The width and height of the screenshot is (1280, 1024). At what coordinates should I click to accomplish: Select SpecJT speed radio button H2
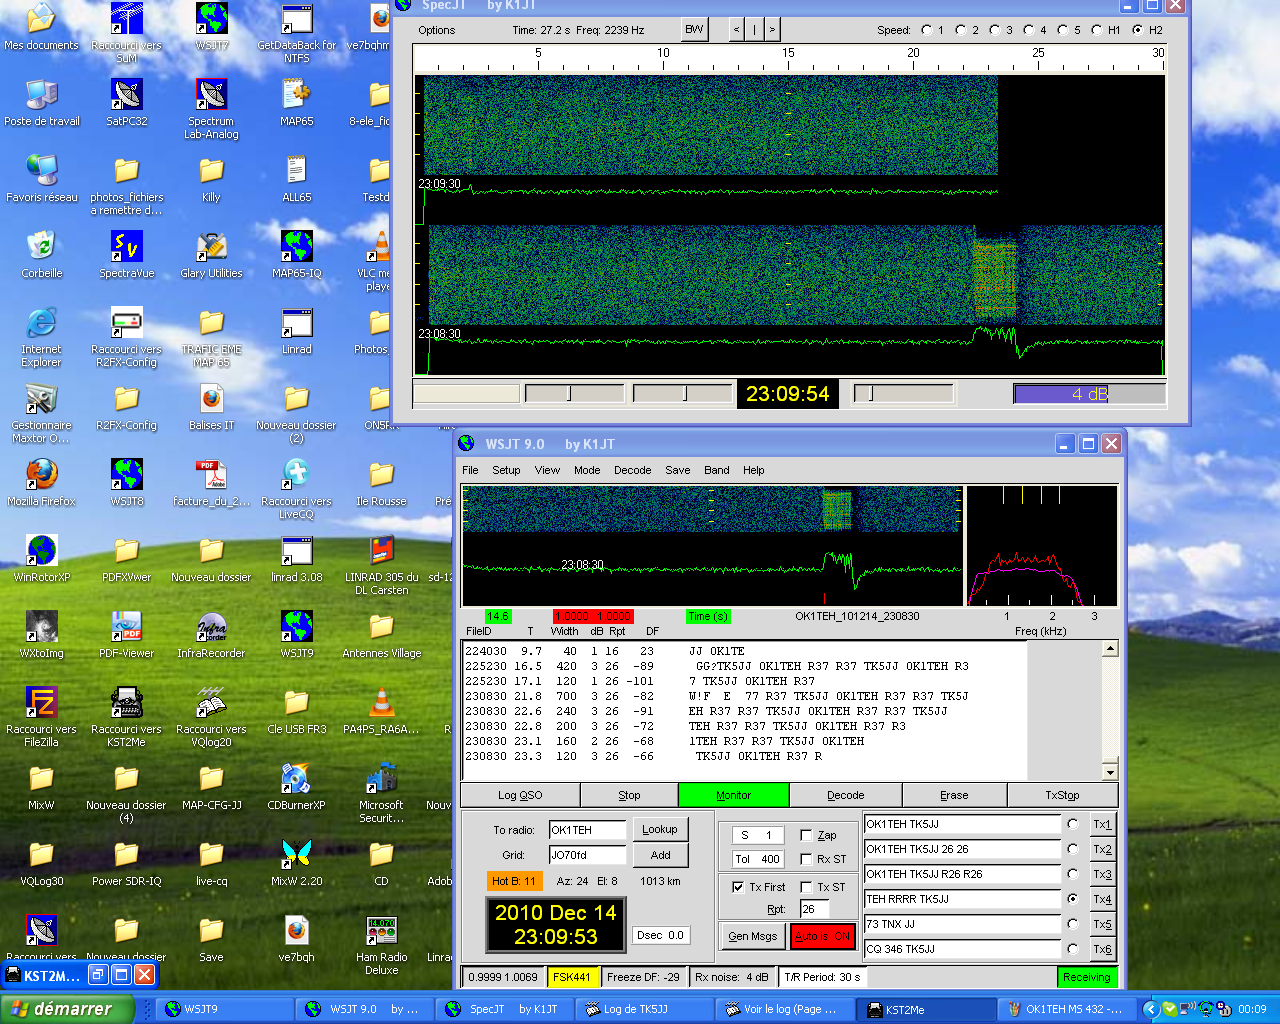pos(1137,30)
